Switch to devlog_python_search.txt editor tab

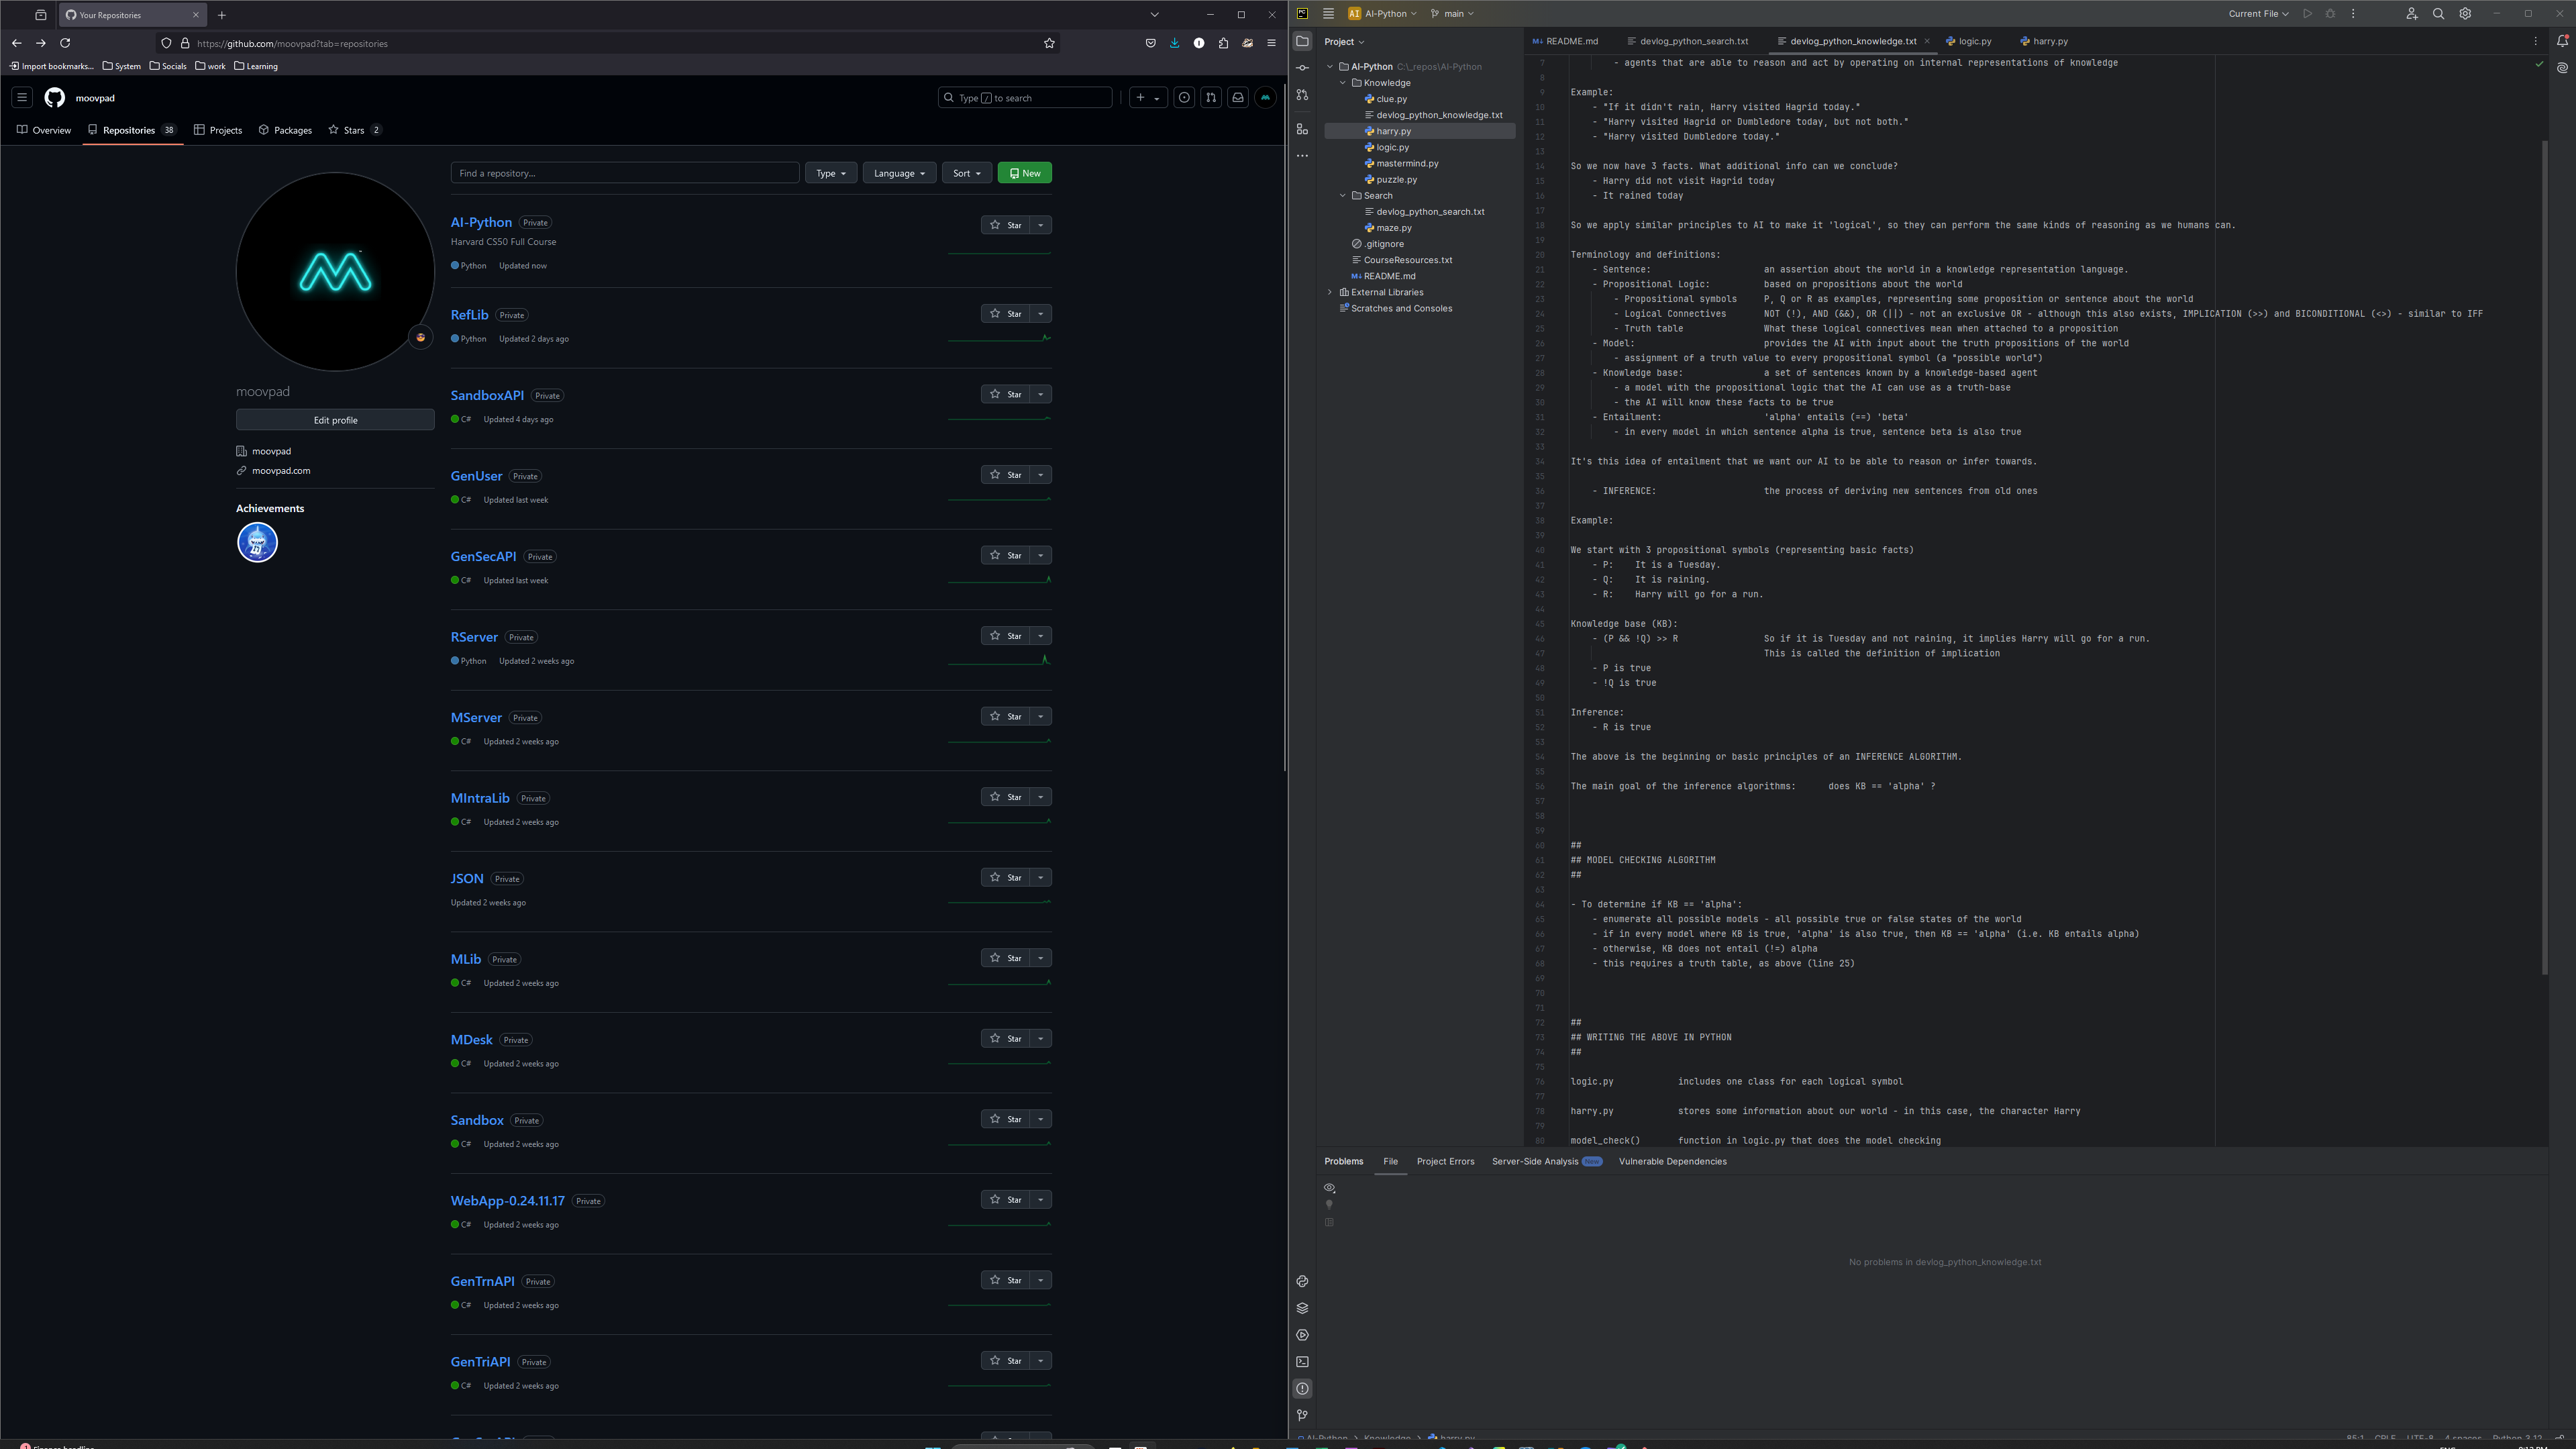tap(1688, 41)
